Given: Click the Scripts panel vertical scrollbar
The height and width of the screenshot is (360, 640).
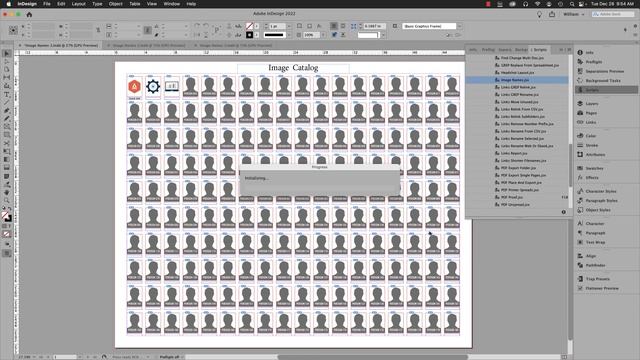Looking at the screenshot, I should [x=570, y=164].
